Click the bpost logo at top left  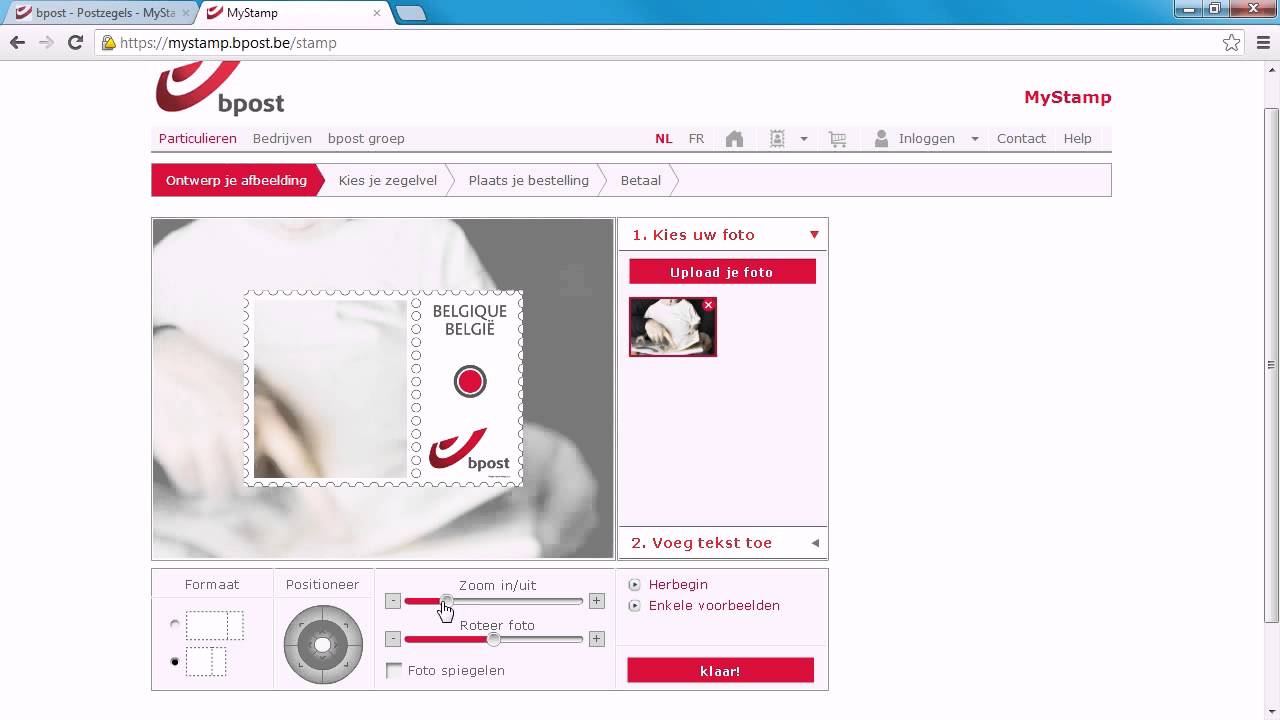tap(220, 89)
